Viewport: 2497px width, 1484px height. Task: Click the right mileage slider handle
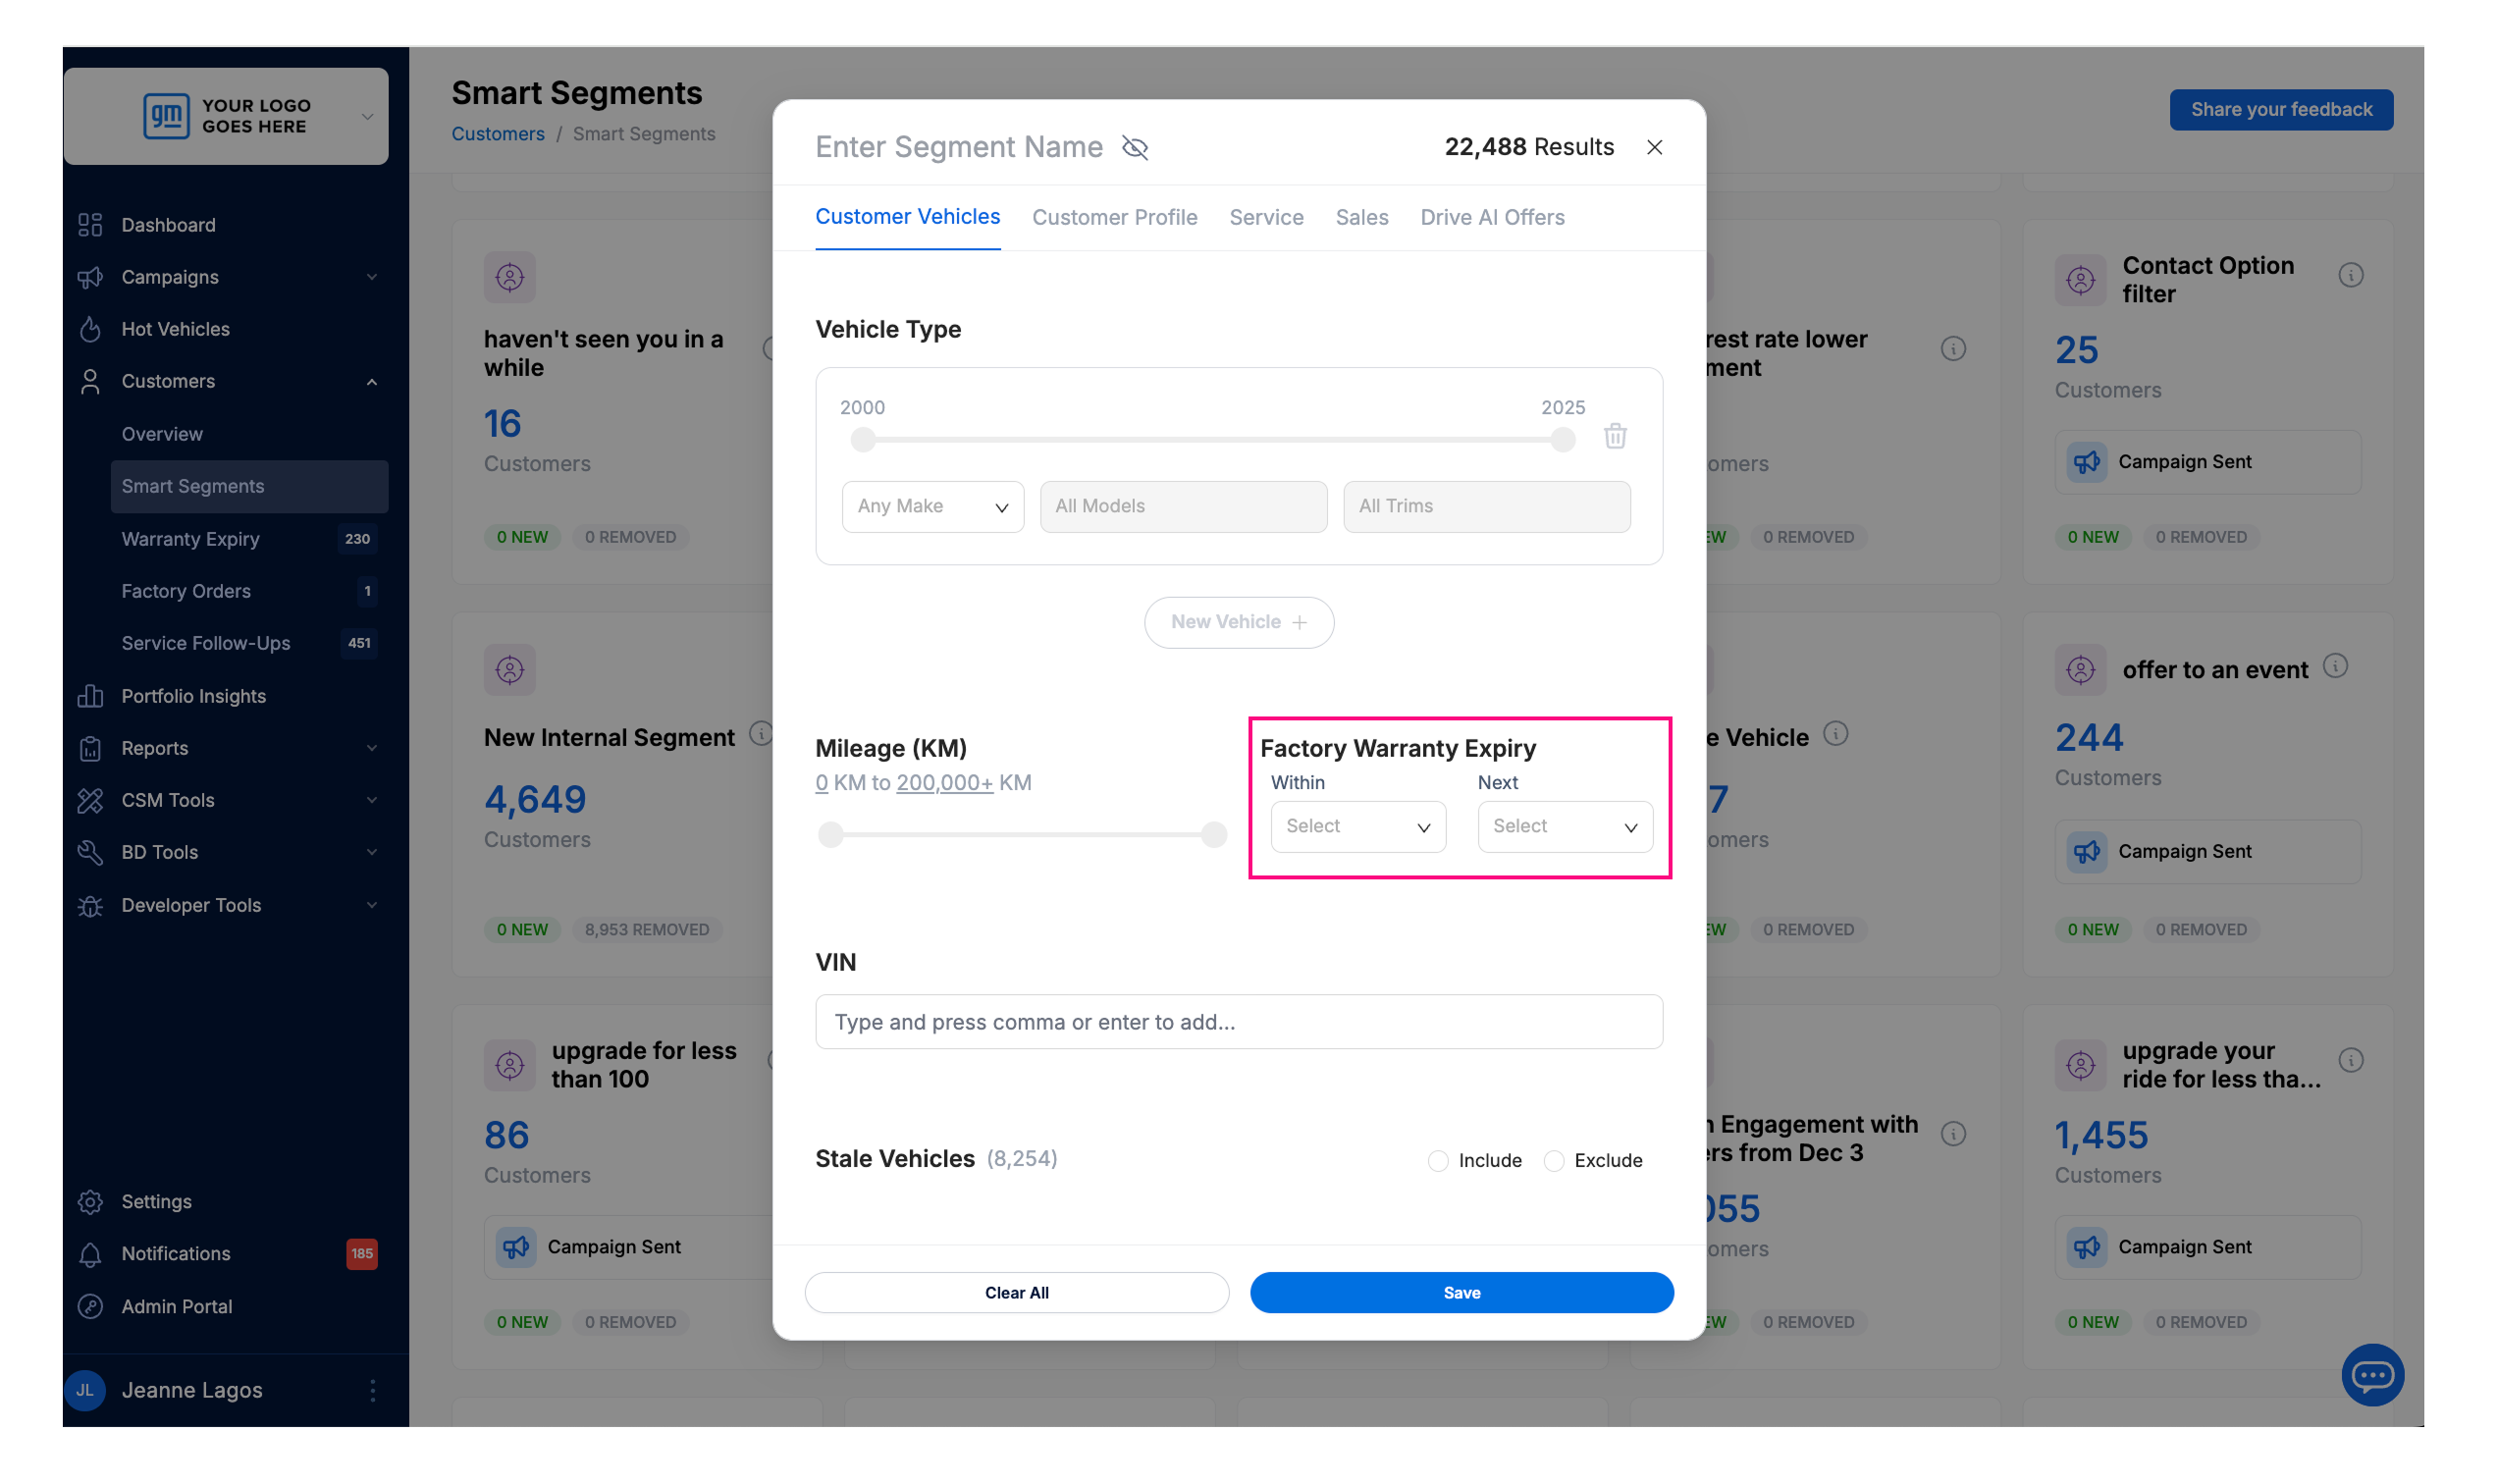pos(1213,834)
